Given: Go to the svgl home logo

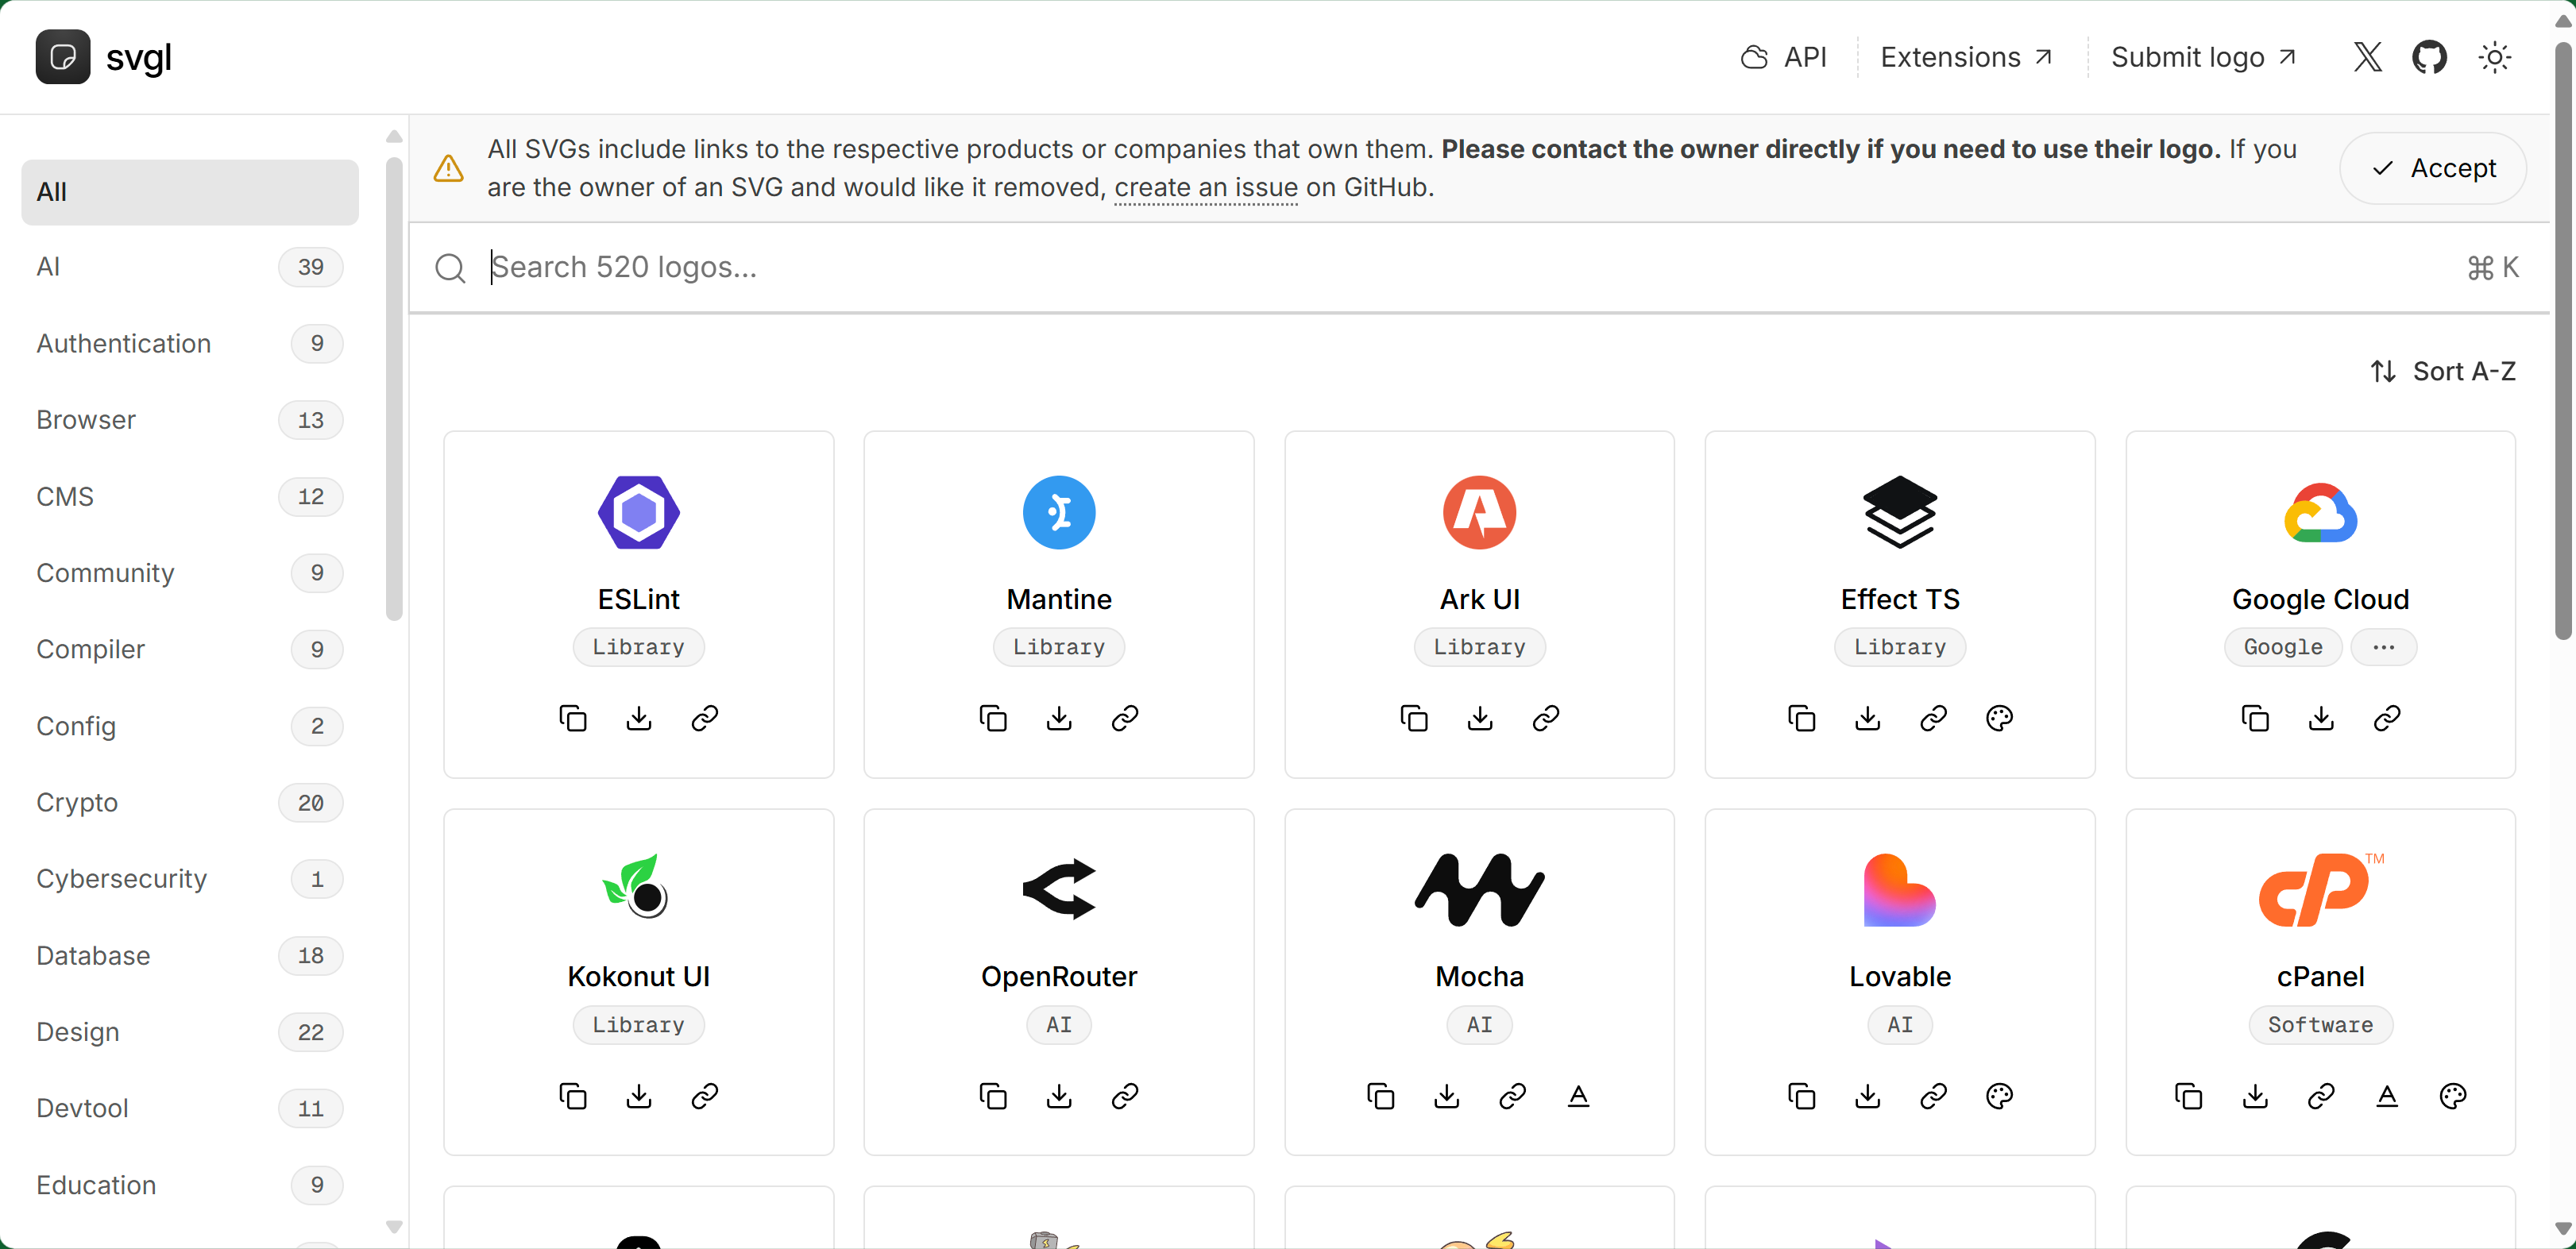Looking at the screenshot, I should pyautogui.click(x=104, y=57).
